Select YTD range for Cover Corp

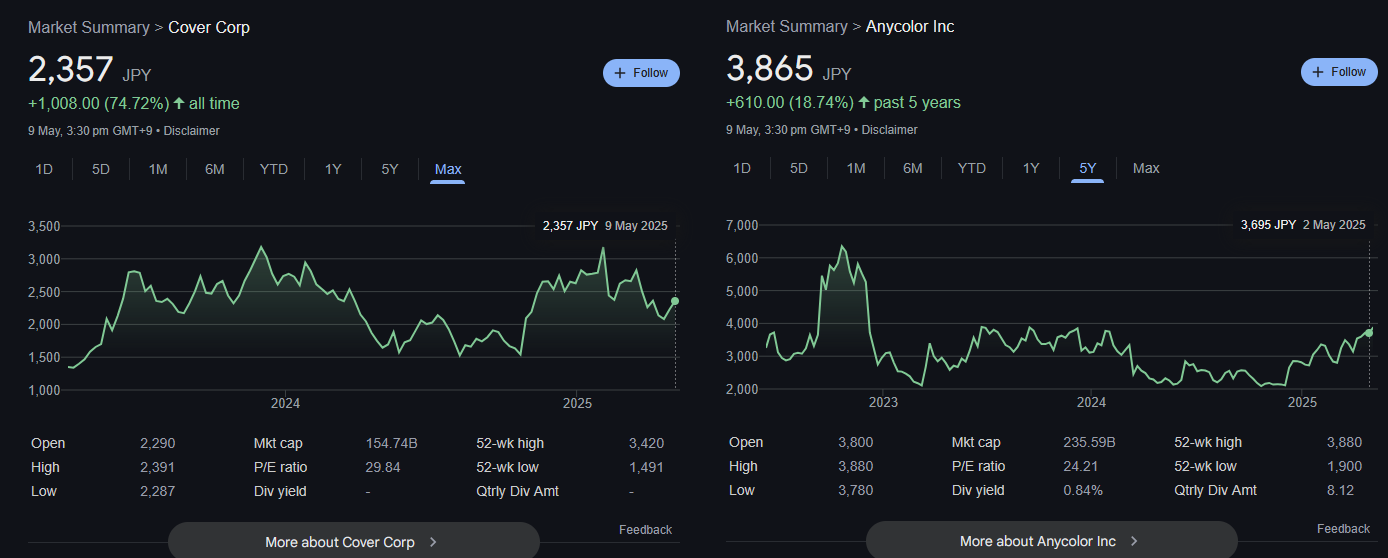point(274,169)
